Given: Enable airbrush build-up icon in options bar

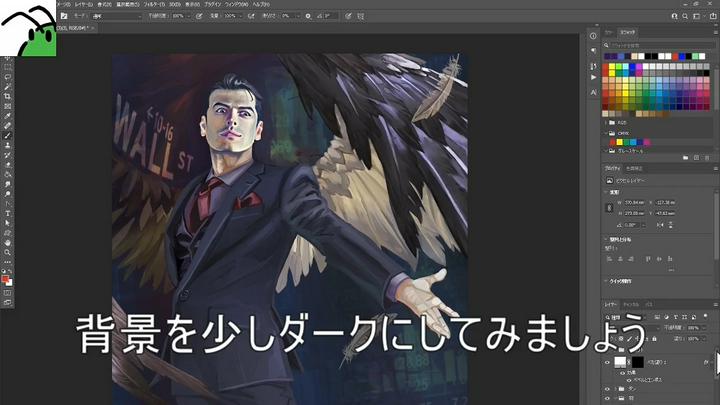Looking at the screenshot, I should point(251,16).
